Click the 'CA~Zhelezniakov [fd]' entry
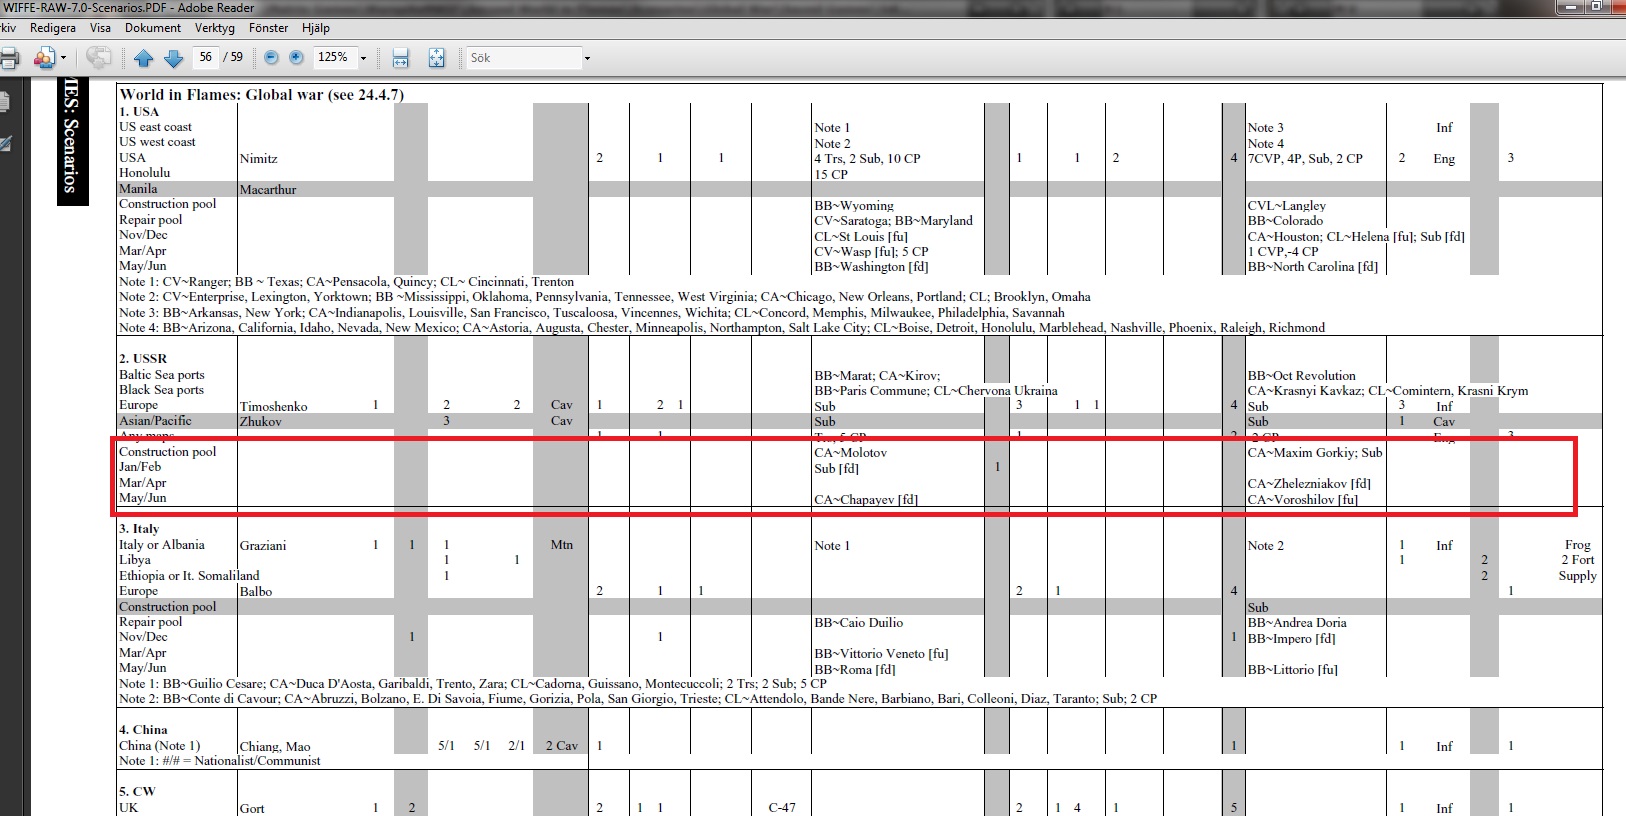 tap(1309, 484)
